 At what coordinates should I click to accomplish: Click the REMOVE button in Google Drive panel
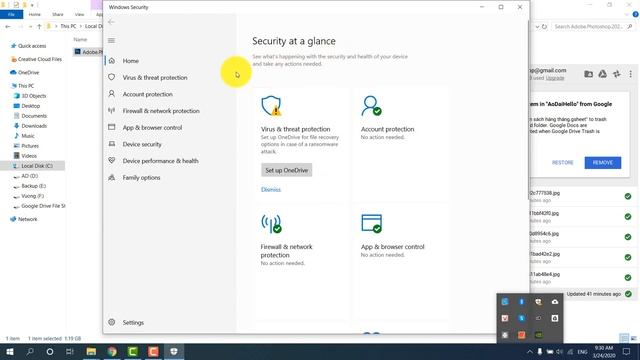(603, 163)
